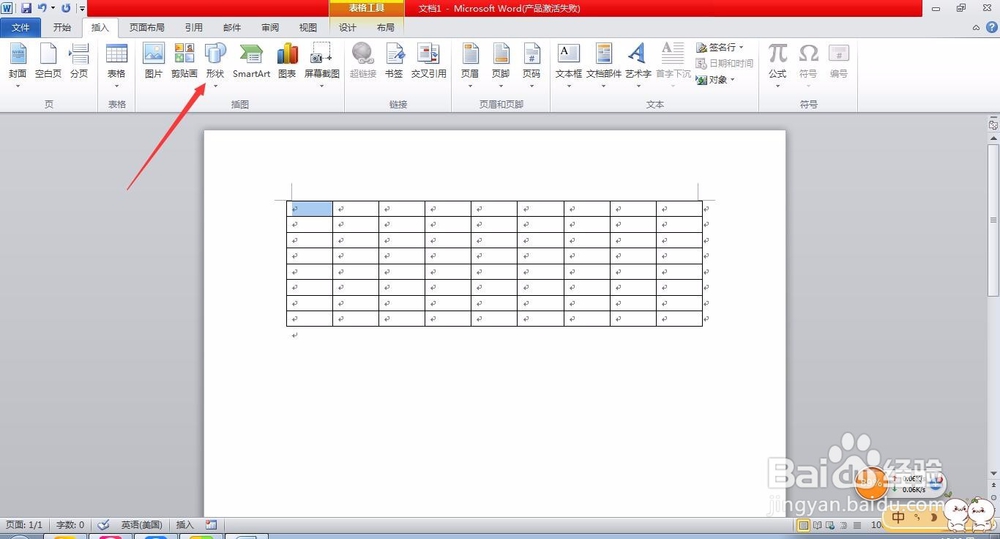Open Customize Quick Access Toolbar dropdown
Viewport: 1000px width, 539px height.
[x=82, y=8]
